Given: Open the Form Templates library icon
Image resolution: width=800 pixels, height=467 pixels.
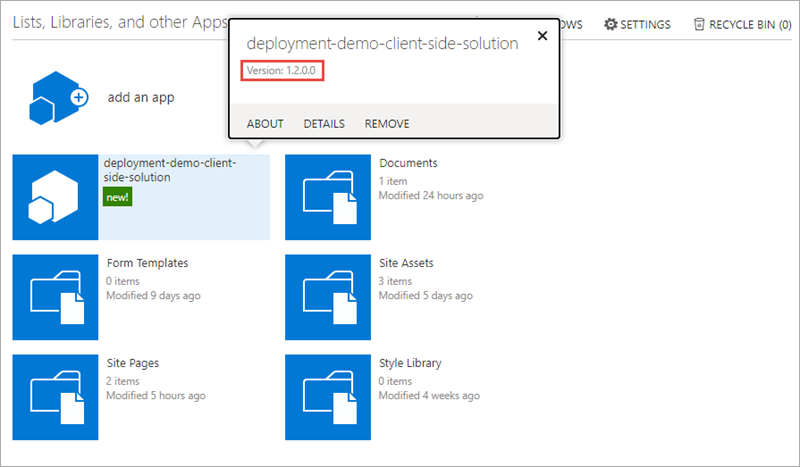Looking at the screenshot, I should click(x=56, y=297).
